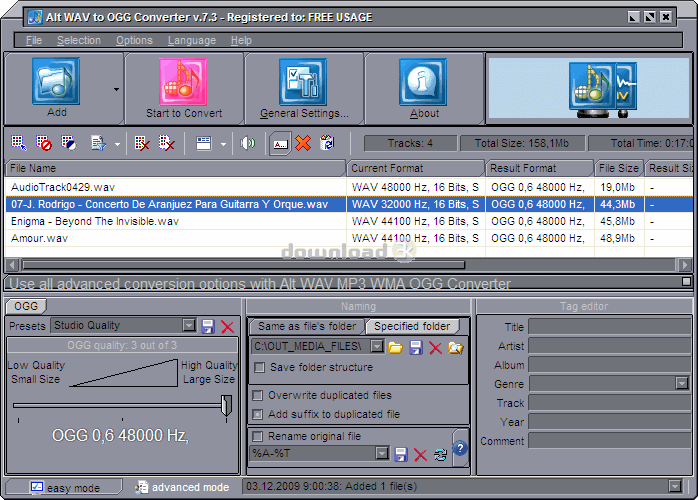Screen dimensions: 698x500
Task: Click the filter selection funnel icon
Action: [x=98, y=143]
